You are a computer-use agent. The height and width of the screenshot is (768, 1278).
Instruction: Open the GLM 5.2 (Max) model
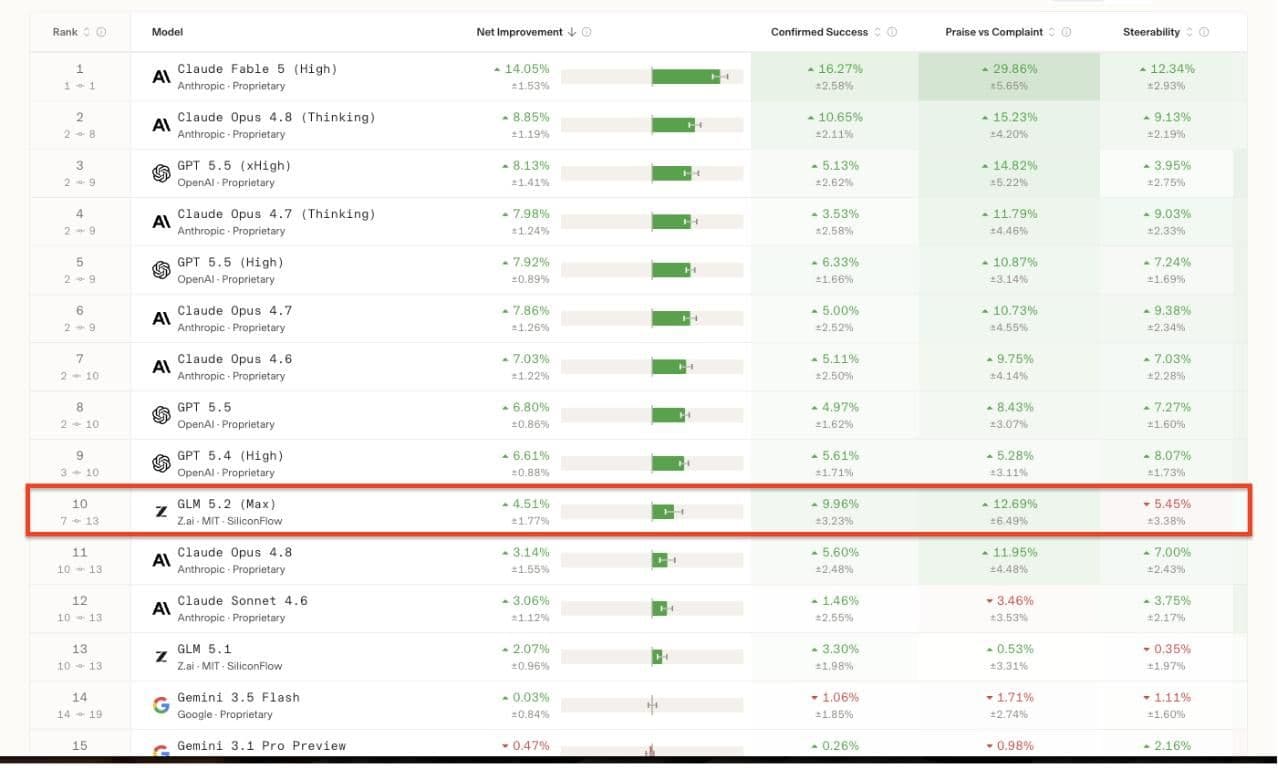point(226,503)
